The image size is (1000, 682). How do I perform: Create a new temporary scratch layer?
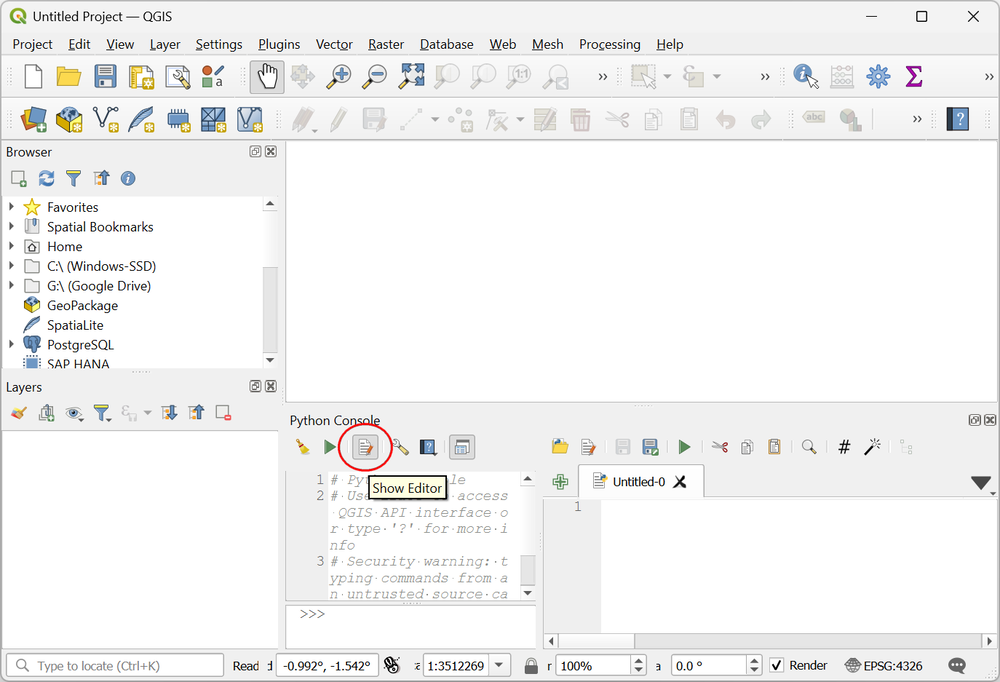pos(178,119)
